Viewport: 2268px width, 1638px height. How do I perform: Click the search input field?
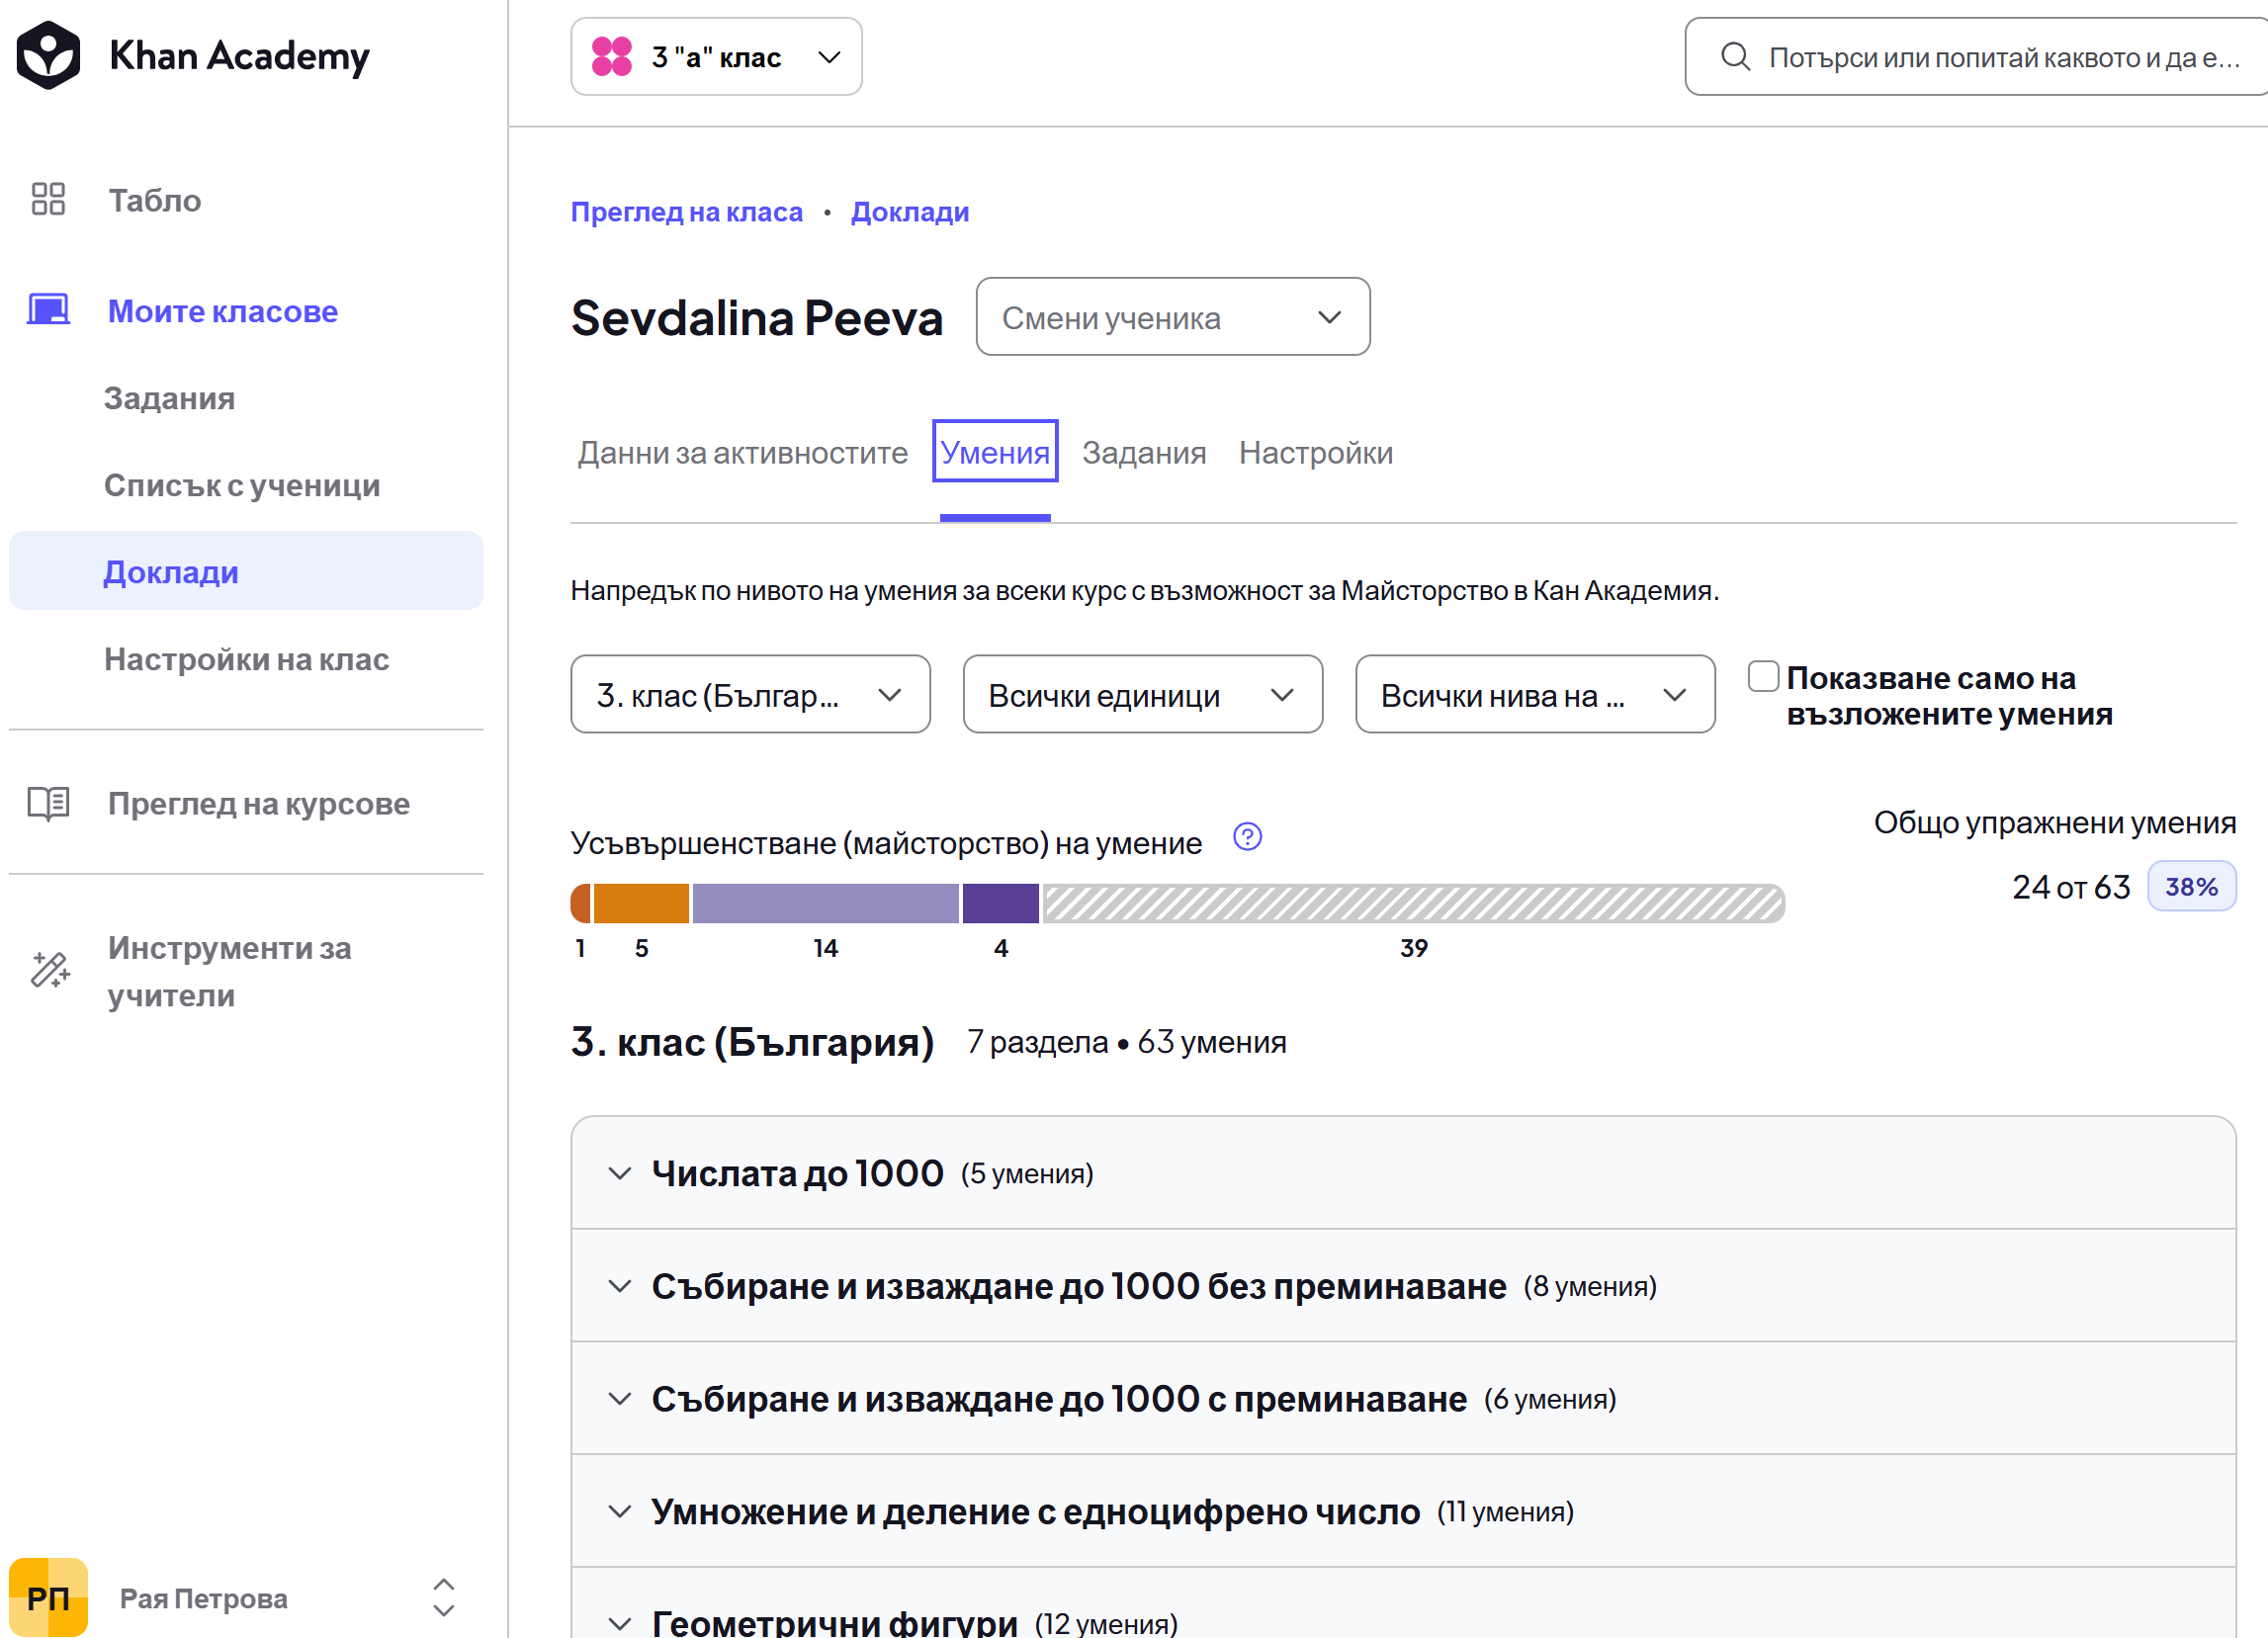(x=1976, y=57)
